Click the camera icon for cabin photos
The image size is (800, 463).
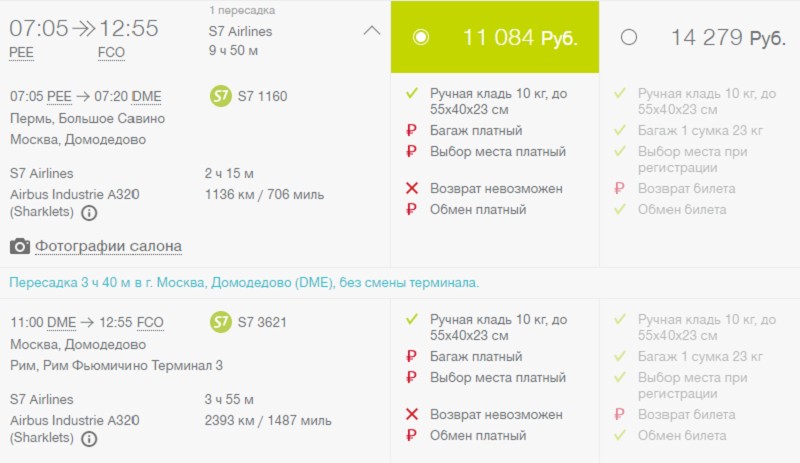click(x=19, y=246)
